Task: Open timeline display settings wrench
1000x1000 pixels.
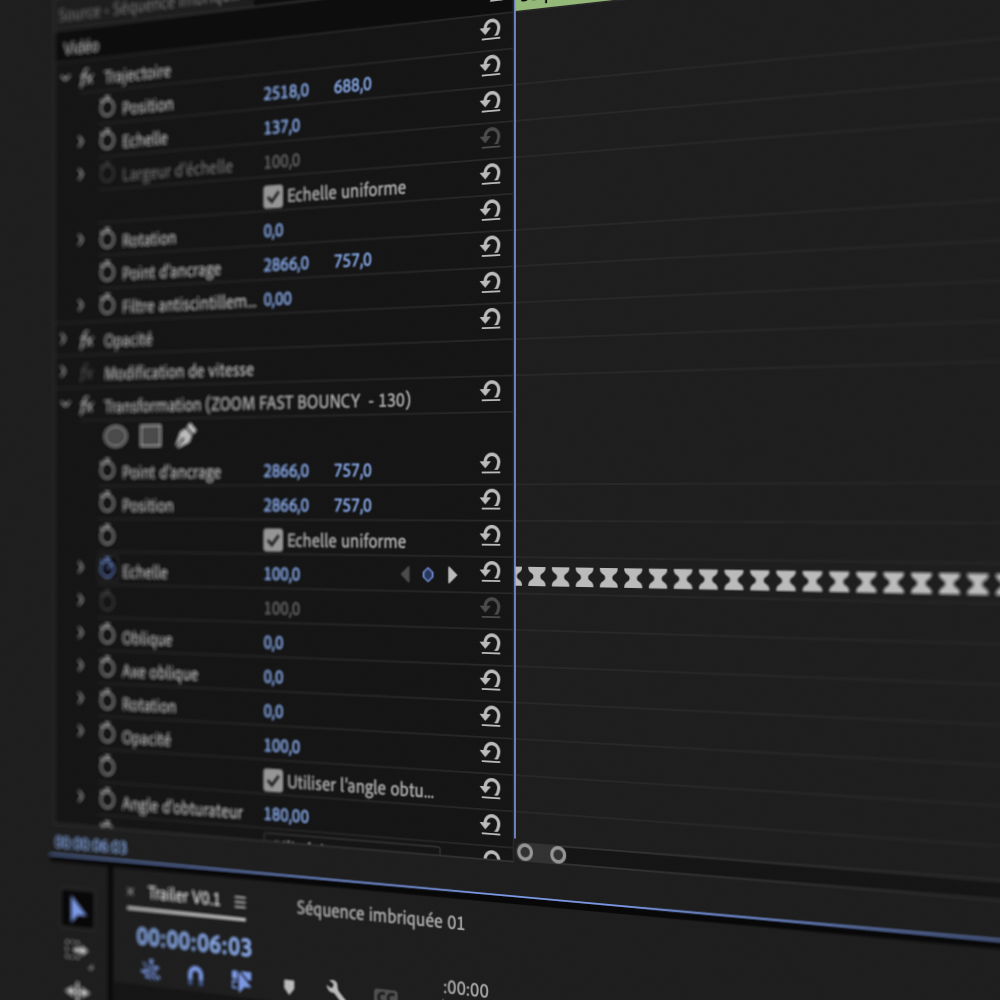Action: coord(336,989)
